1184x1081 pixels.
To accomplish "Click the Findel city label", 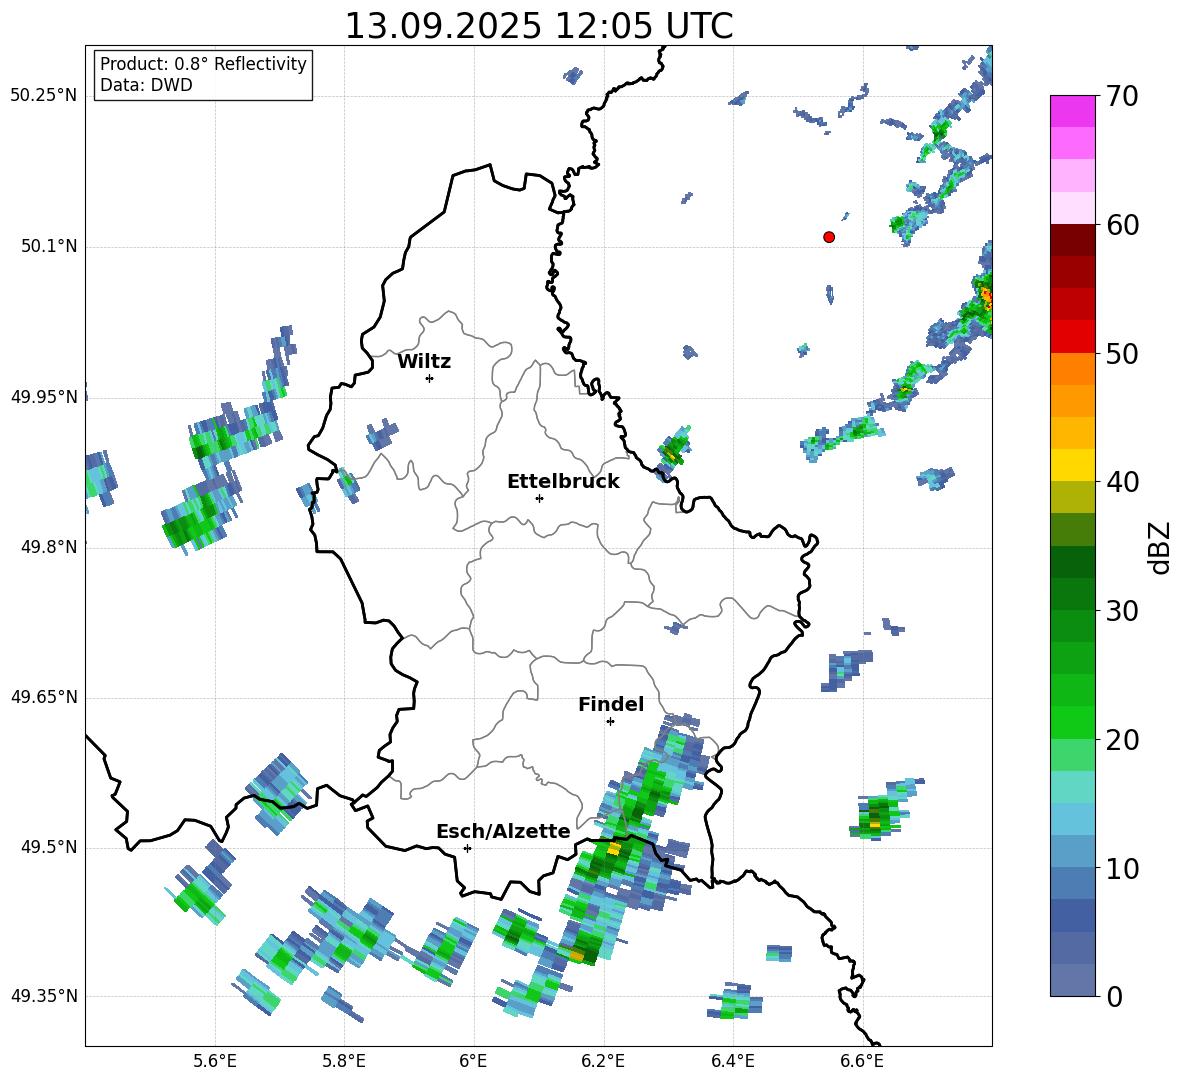I will [x=611, y=704].
